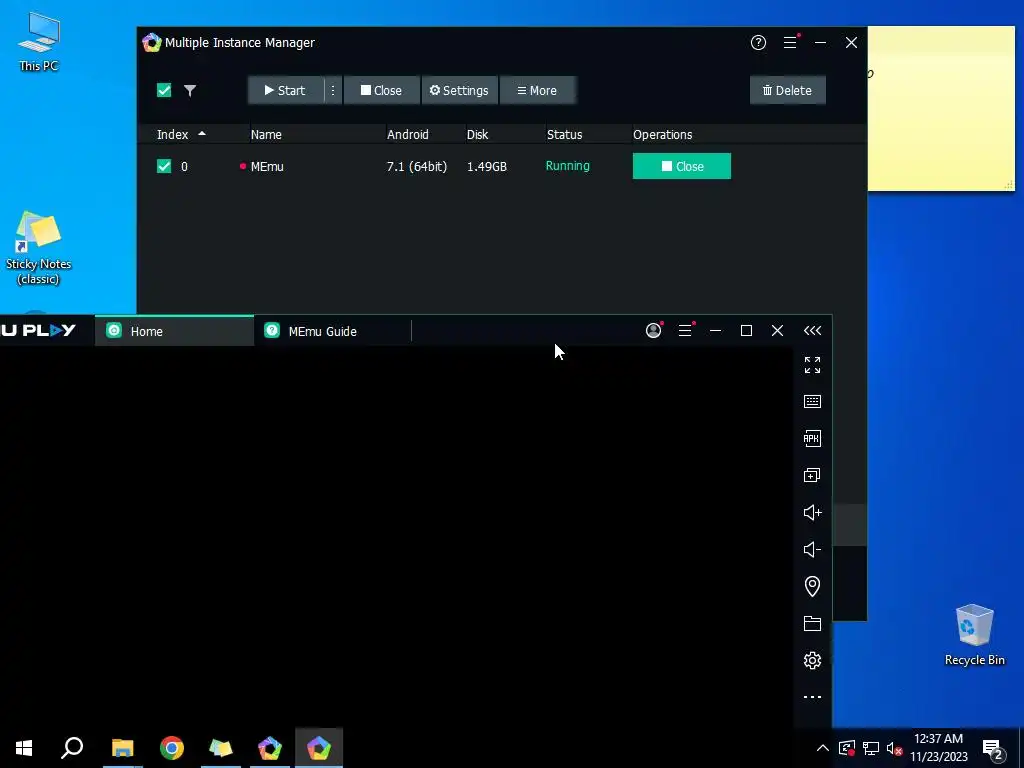Open the shared folder icon in sidebar
The width and height of the screenshot is (1024, 768).
pyautogui.click(x=812, y=624)
